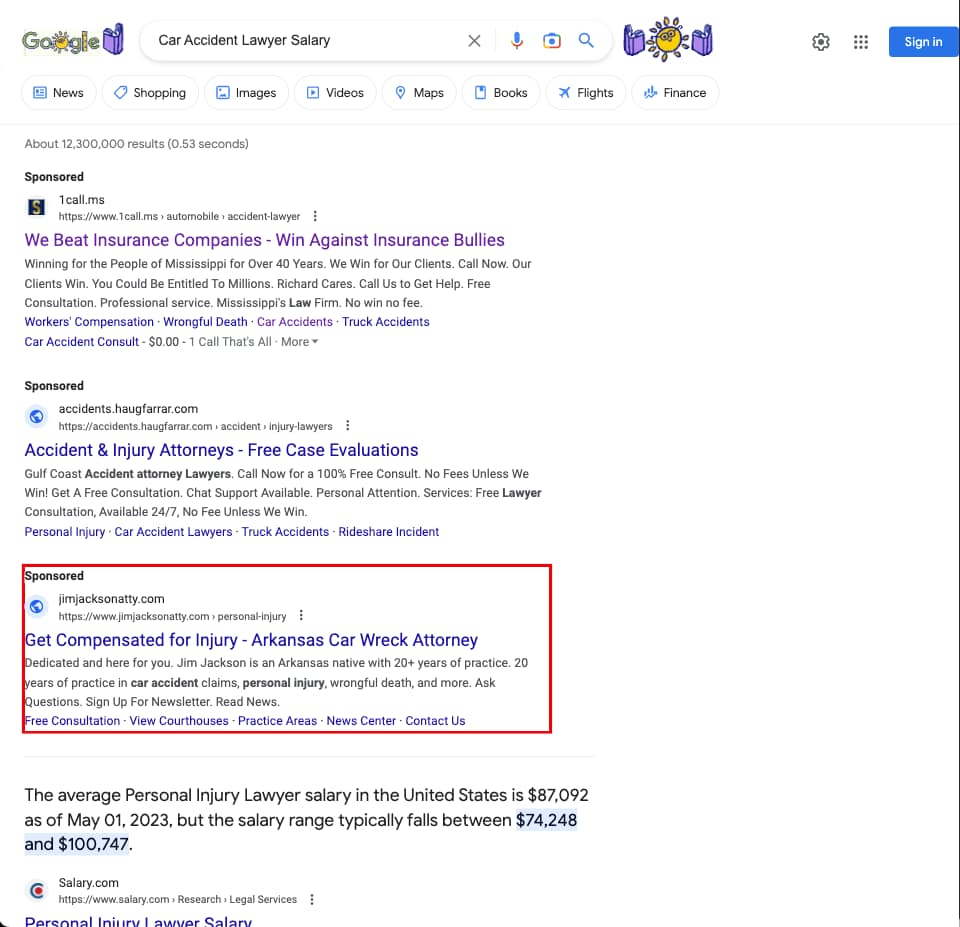960x927 pixels.
Task: Switch to the Books filter tab
Action: point(501,92)
